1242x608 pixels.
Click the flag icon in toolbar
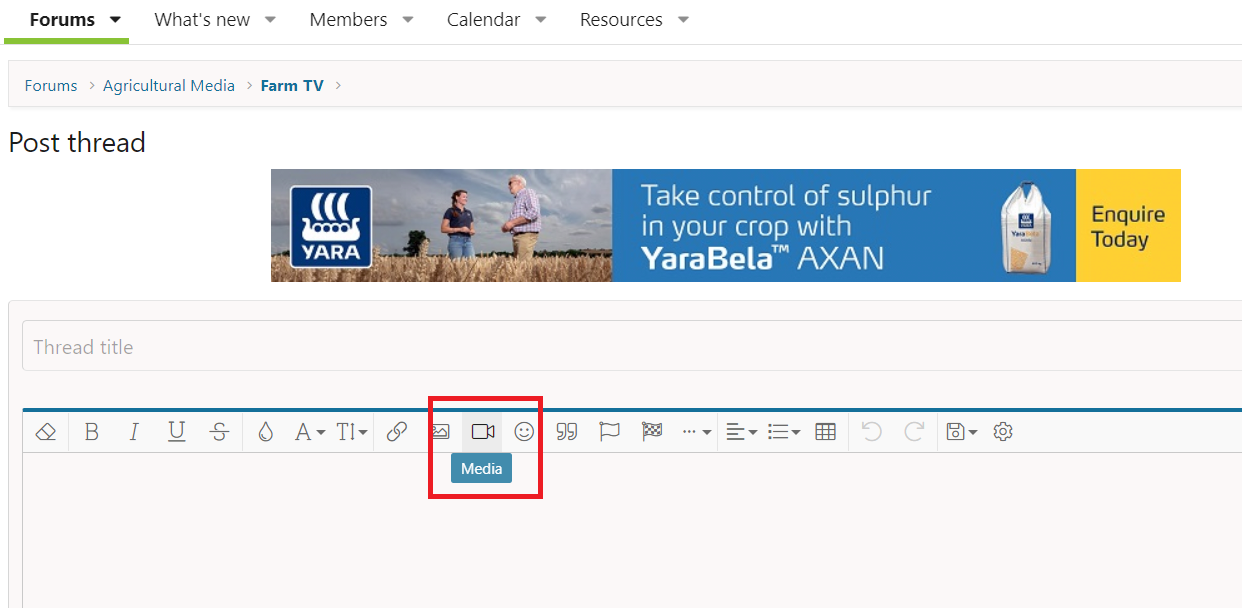tap(610, 432)
